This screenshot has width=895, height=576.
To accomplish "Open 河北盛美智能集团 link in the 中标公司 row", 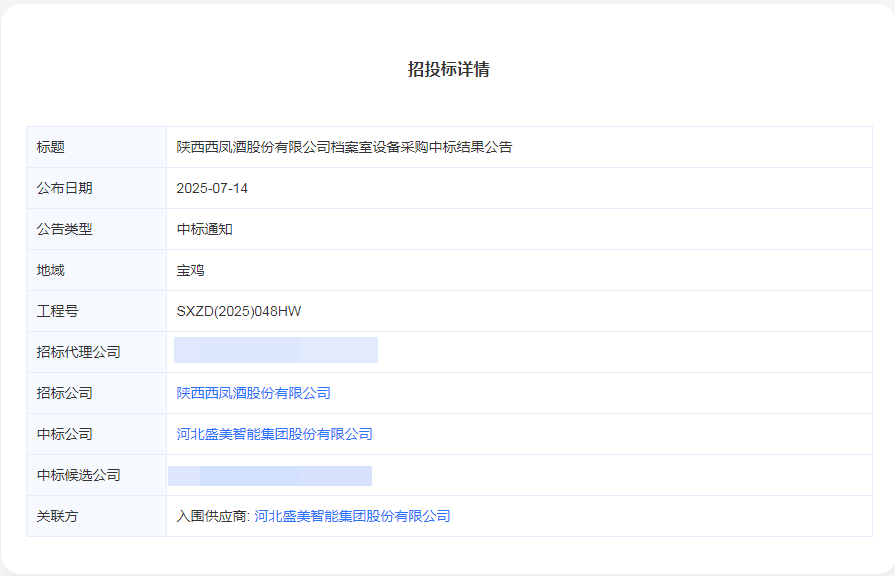I will (274, 434).
